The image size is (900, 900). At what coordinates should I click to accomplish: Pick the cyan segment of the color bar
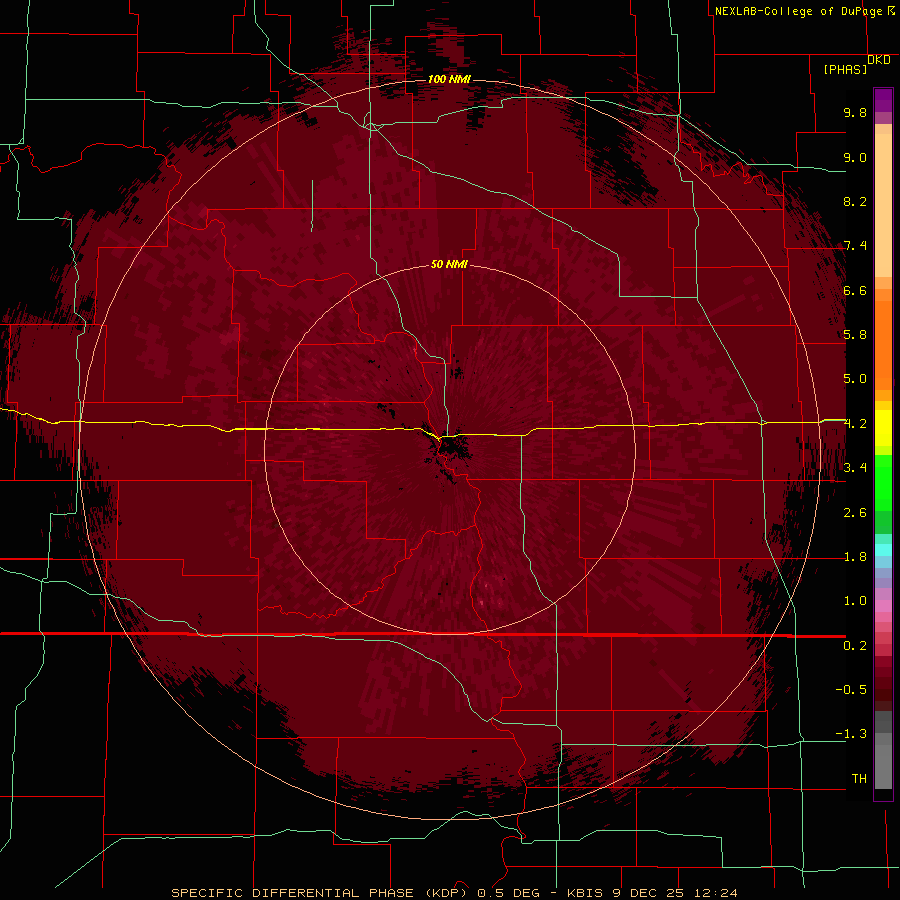(x=883, y=549)
